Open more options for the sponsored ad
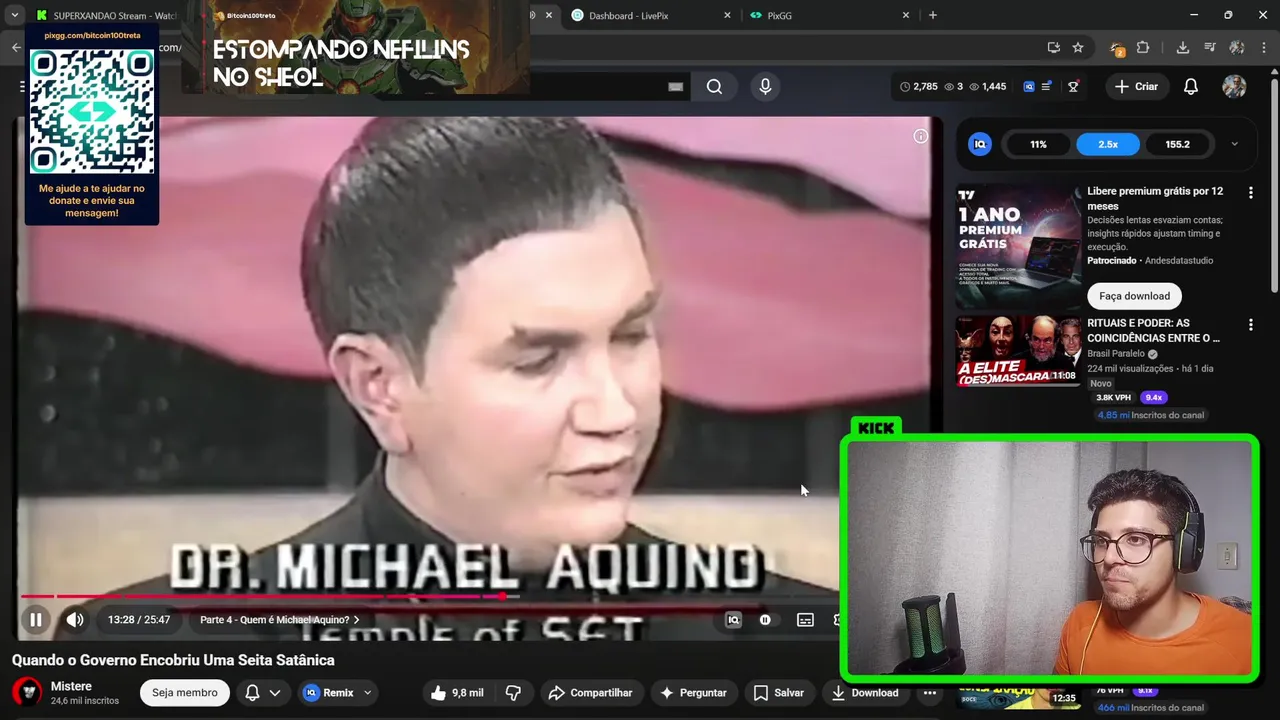Image resolution: width=1280 pixels, height=720 pixels. tap(1250, 192)
